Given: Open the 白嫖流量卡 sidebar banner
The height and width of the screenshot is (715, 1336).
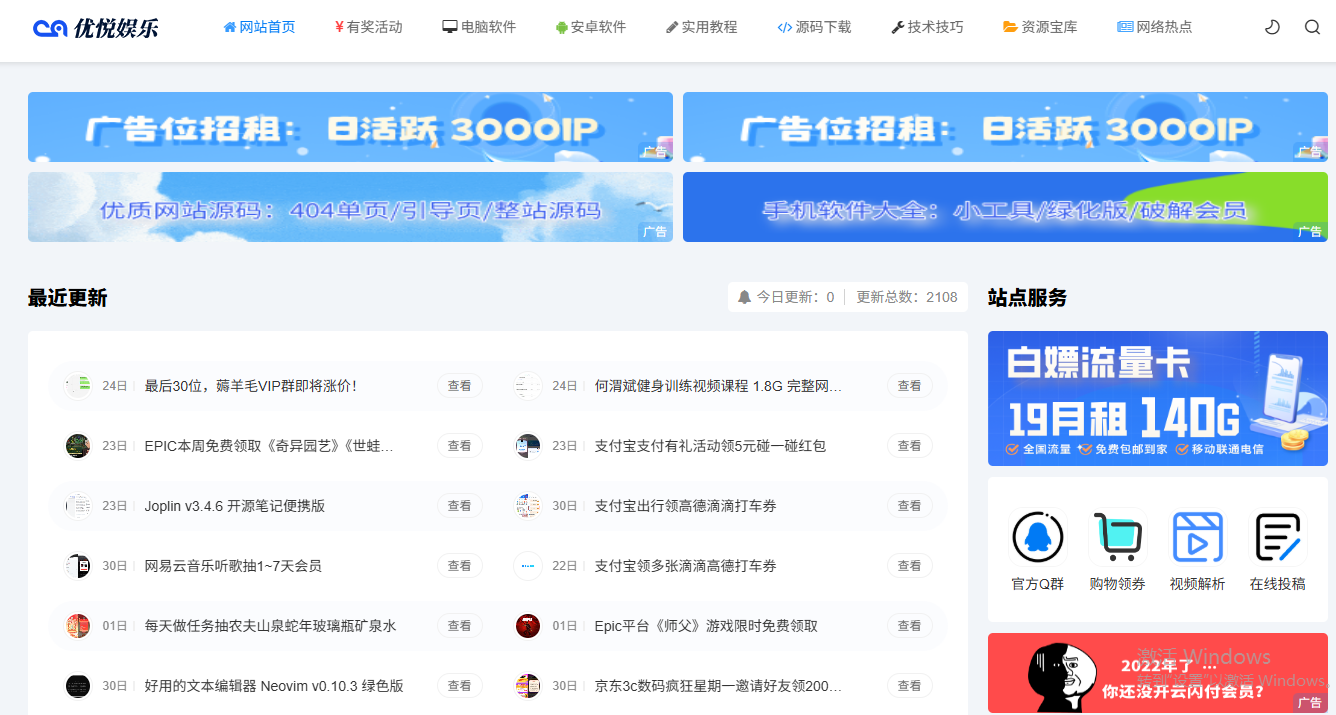Looking at the screenshot, I should (1157, 398).
